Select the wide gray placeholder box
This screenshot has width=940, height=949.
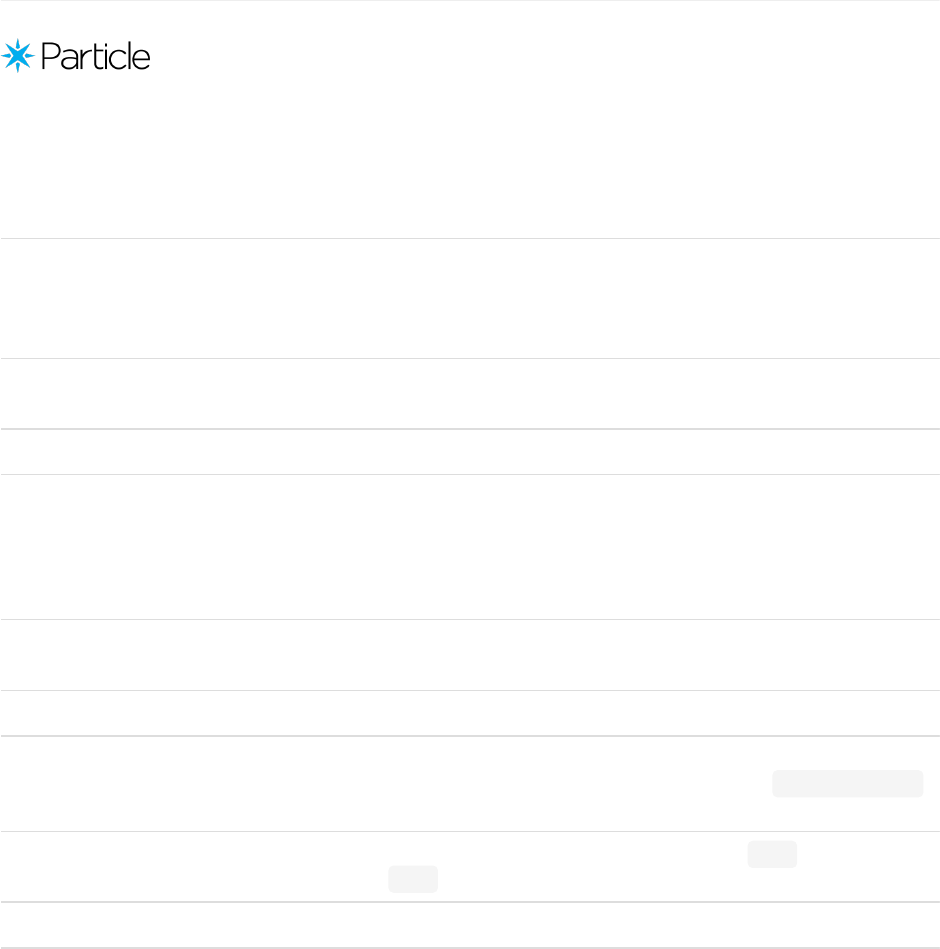pyautogui.click(x=847, y=783)
